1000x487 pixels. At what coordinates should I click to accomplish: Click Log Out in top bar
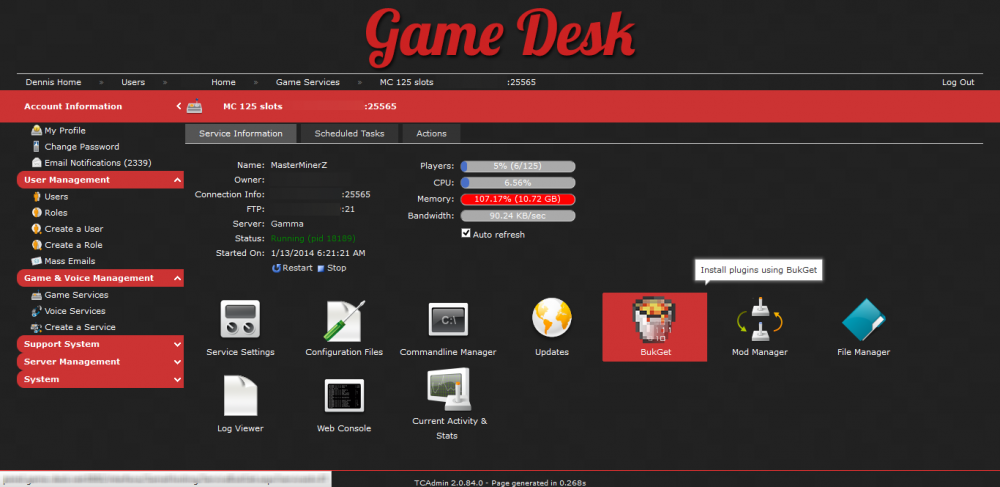pyautogui.click(x=957, y=82)
